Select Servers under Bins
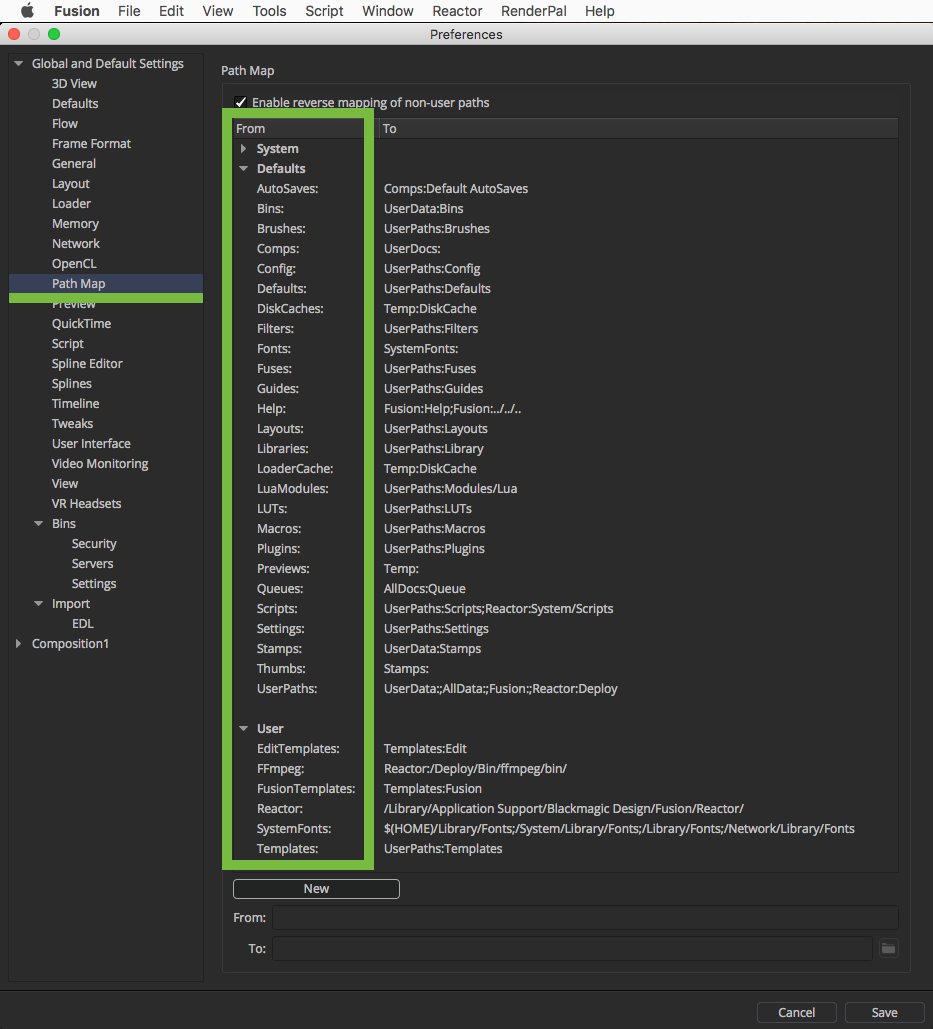The height and width of the screenshot is (1029, 933). (x=93, y=564)
